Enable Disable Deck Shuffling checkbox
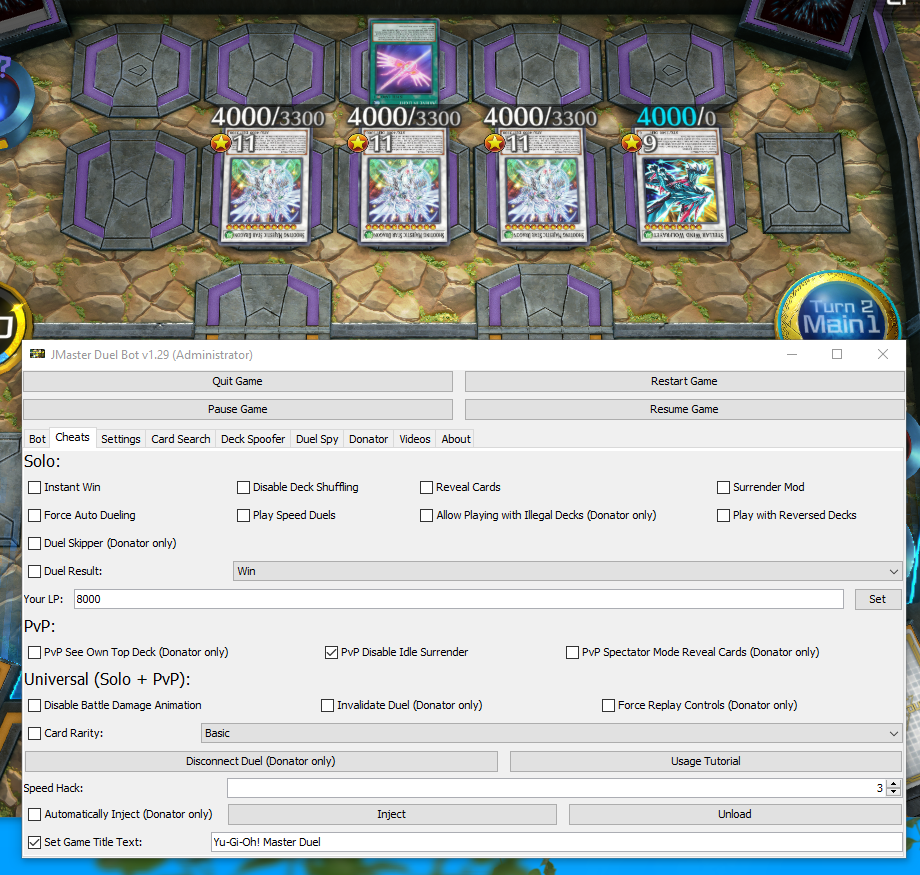 pyautogui.click(x=243, y=487)
